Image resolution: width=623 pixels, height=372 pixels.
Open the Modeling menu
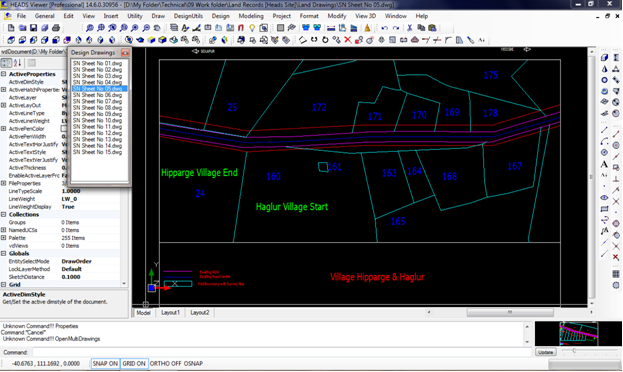pos(251,16)
